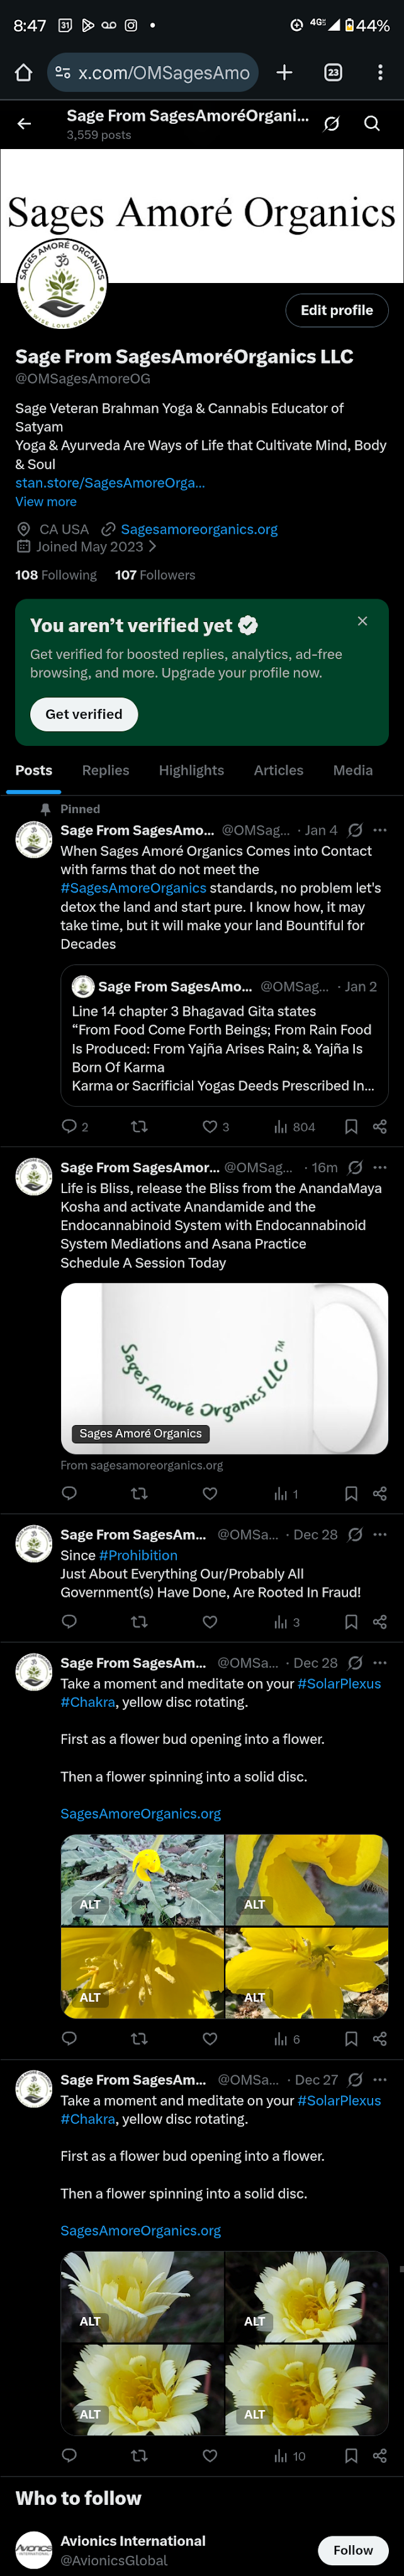Go to the Chrome home page

point(24,72)
